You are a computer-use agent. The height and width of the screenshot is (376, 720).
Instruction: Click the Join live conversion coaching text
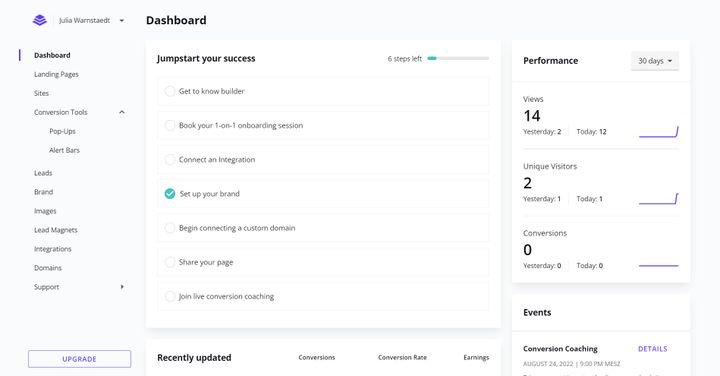[x=226, y=296]
